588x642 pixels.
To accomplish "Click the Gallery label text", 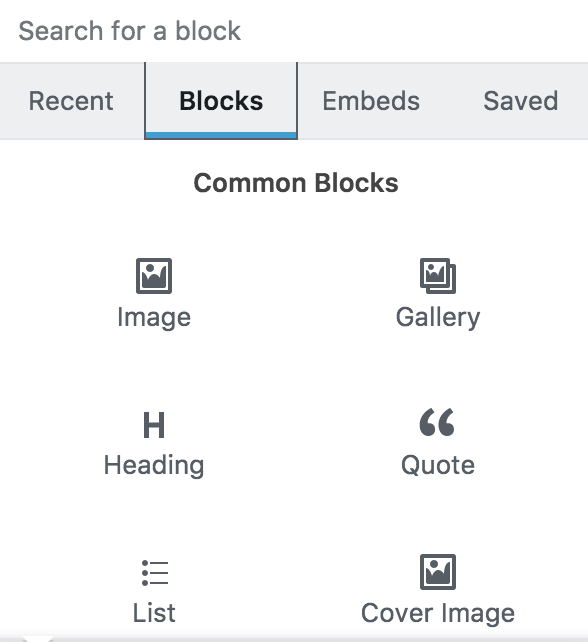I will 438,318.
